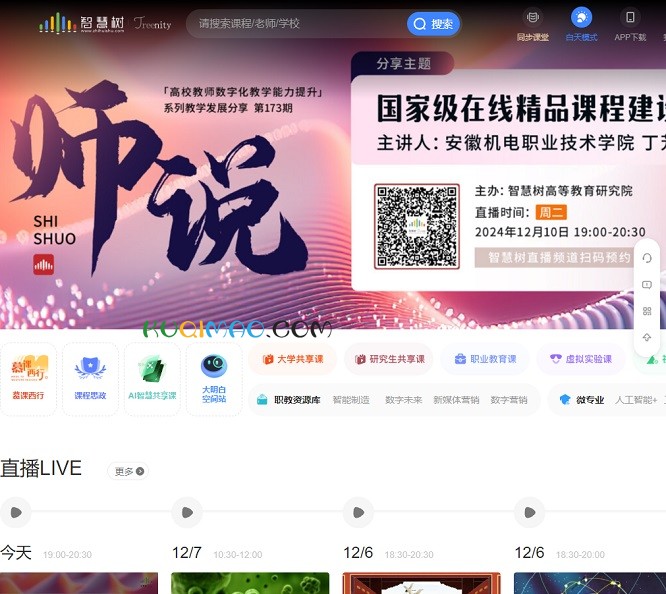Select the 职业教育课 category pill
666x594 pixels.
(485, 359)
